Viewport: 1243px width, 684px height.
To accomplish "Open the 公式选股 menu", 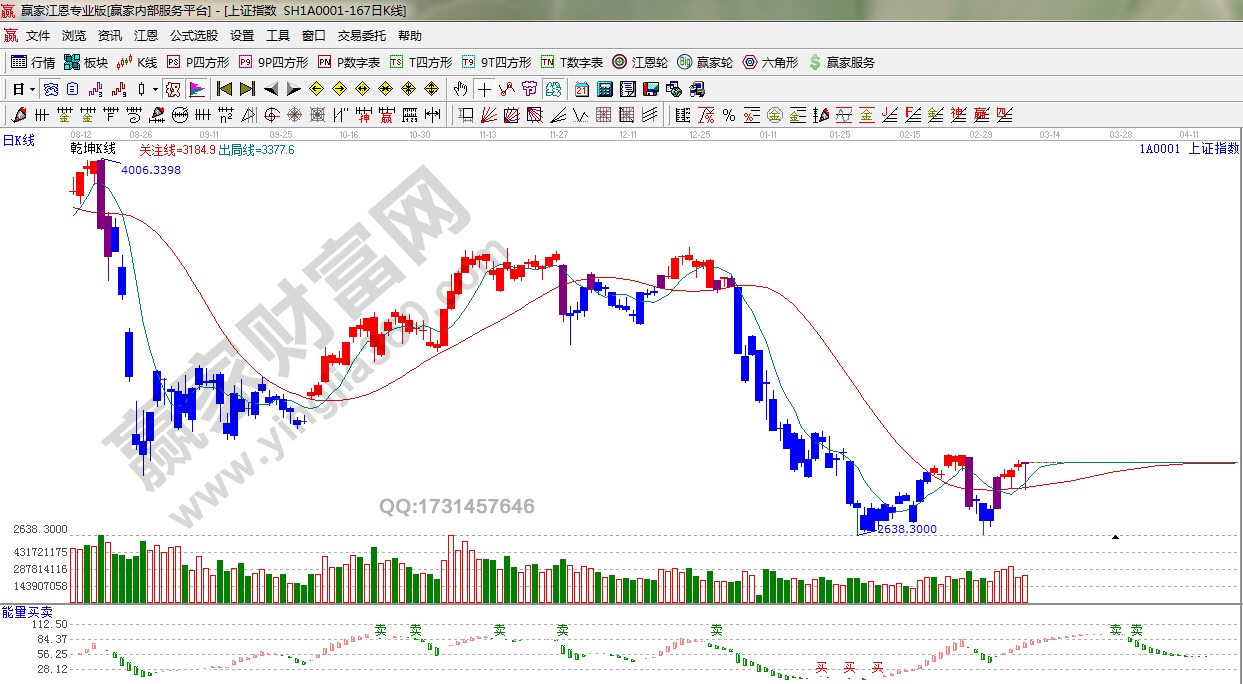I will pyautogui.click(x=193, y=35).
